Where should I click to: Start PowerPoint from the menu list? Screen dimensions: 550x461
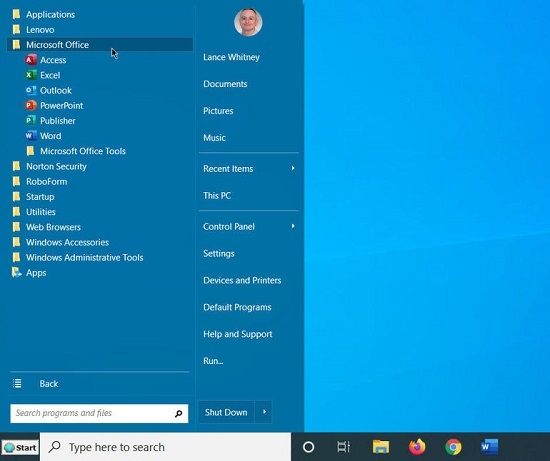tap(54, 106)
